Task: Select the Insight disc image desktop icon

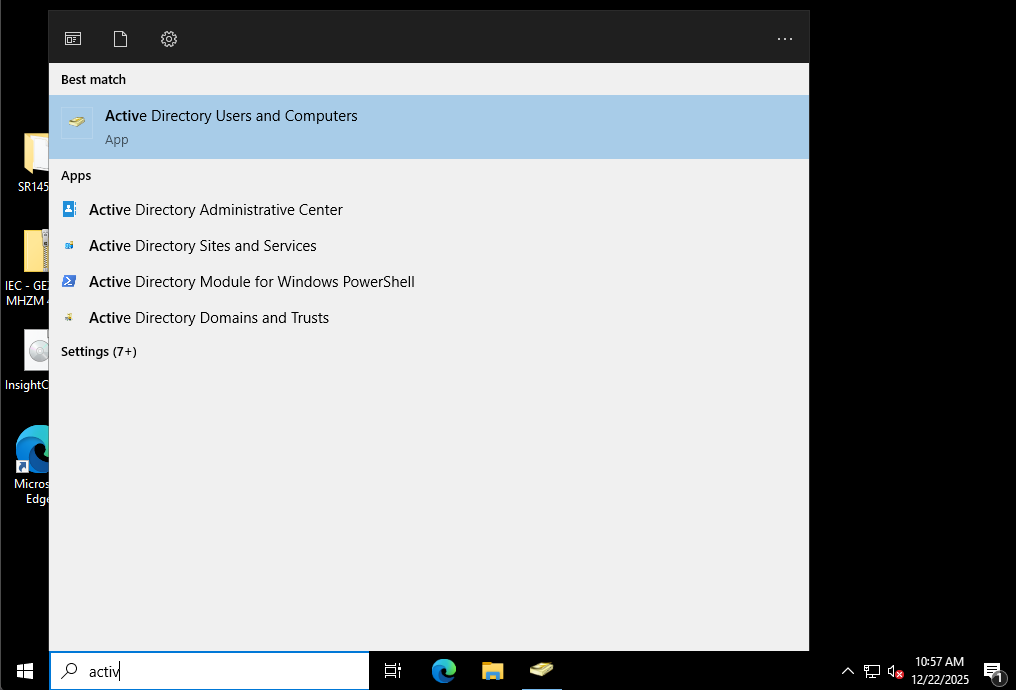Action: [x=27, y=360]
